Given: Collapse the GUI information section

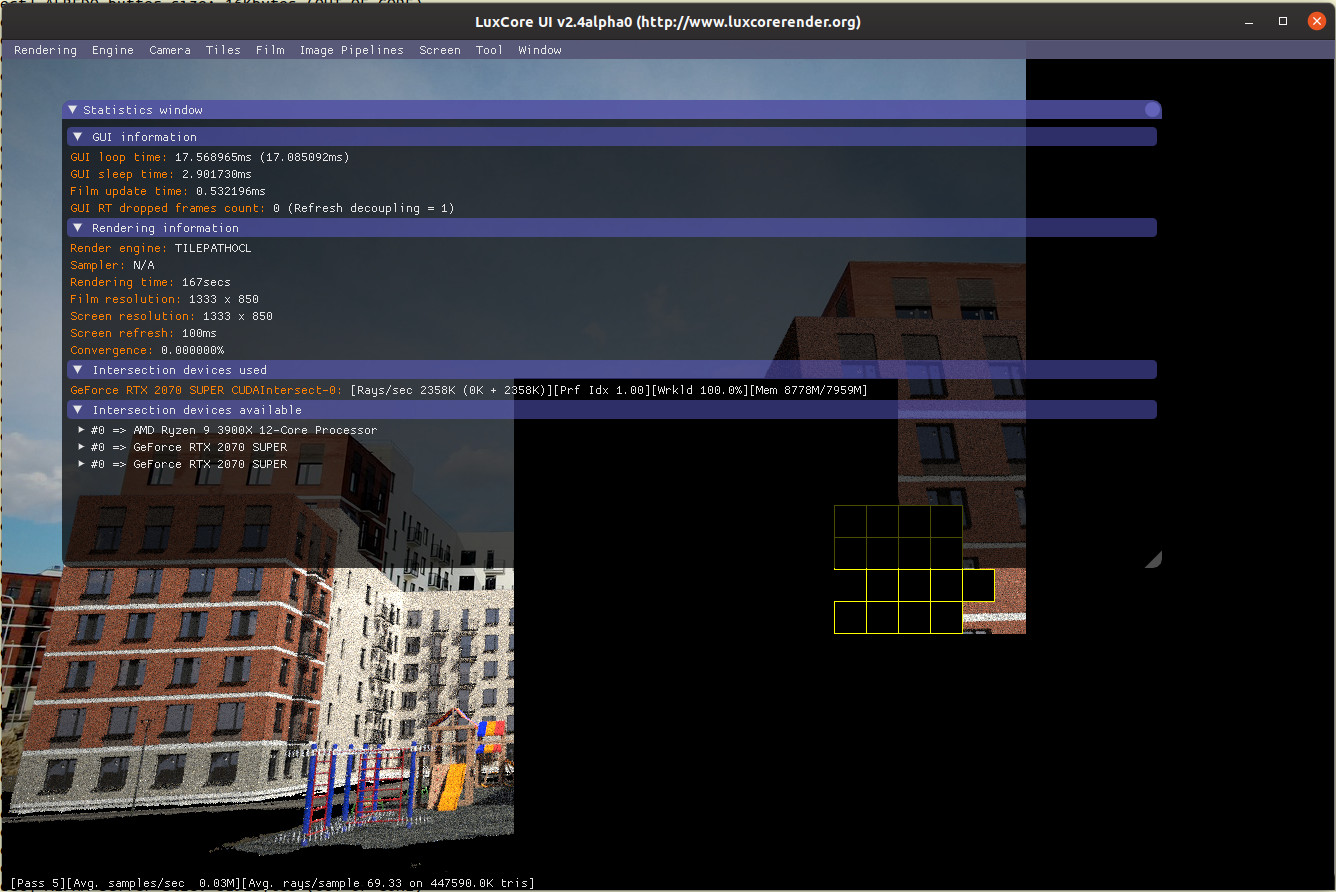Looking at the screenshot, I should [x=78, y=136].
